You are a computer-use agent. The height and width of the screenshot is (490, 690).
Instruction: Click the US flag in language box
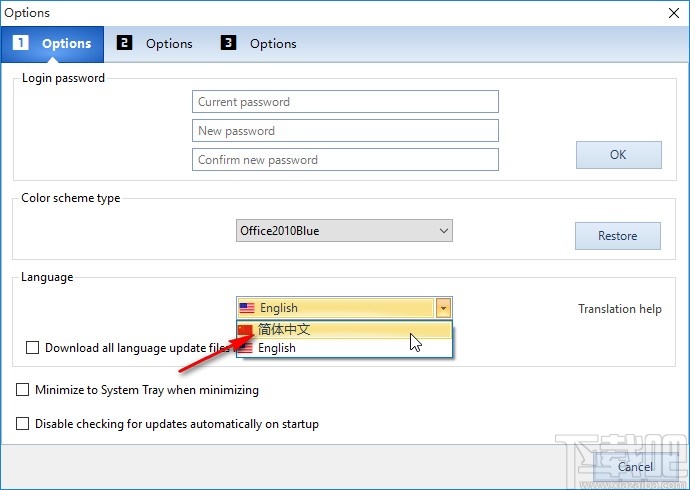[247, 308]
